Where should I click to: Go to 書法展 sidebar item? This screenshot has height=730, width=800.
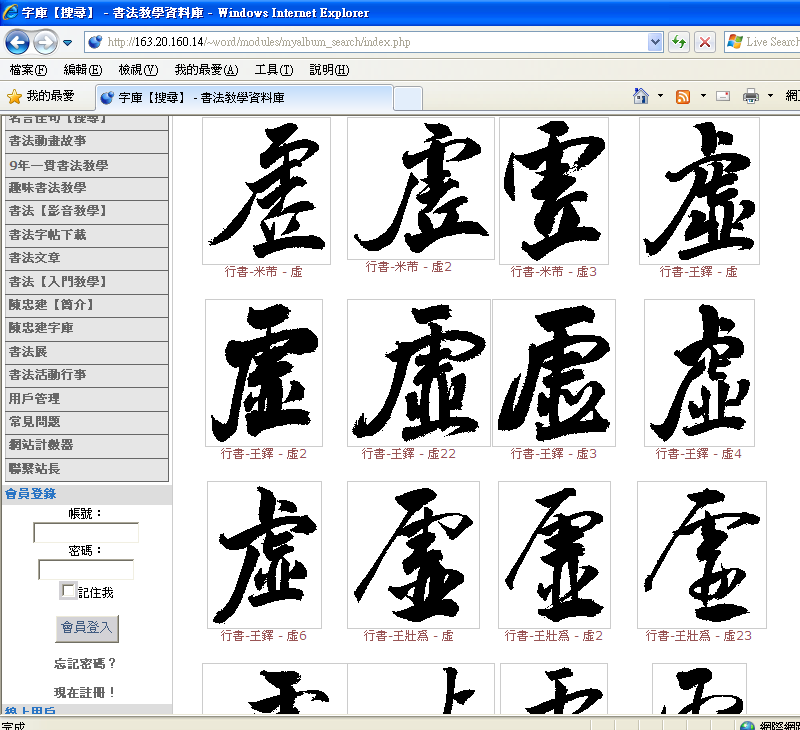click(87, 352)
